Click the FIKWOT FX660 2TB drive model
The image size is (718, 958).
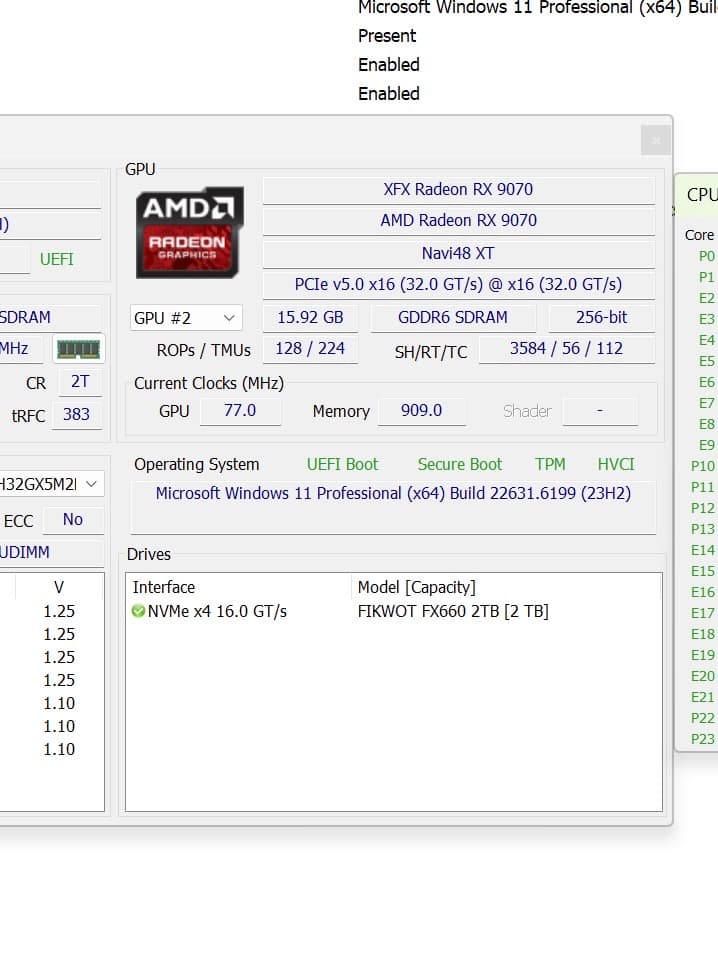453,611
